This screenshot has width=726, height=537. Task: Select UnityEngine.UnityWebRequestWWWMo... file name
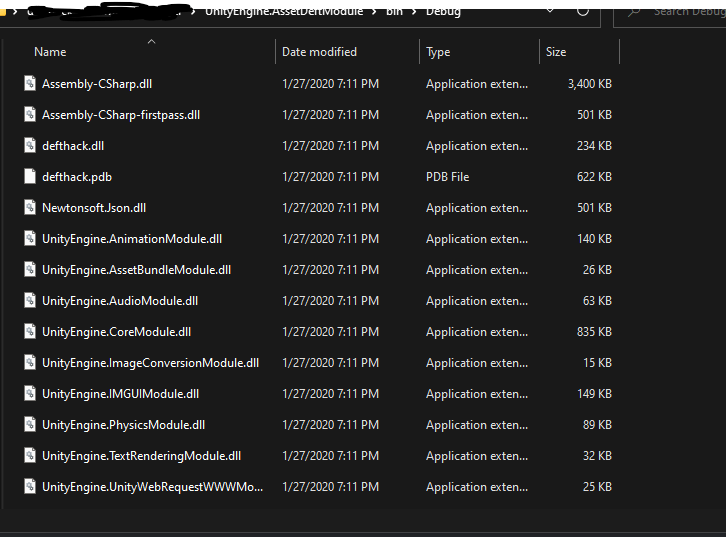pyautogui.click(x=152, y=487)
